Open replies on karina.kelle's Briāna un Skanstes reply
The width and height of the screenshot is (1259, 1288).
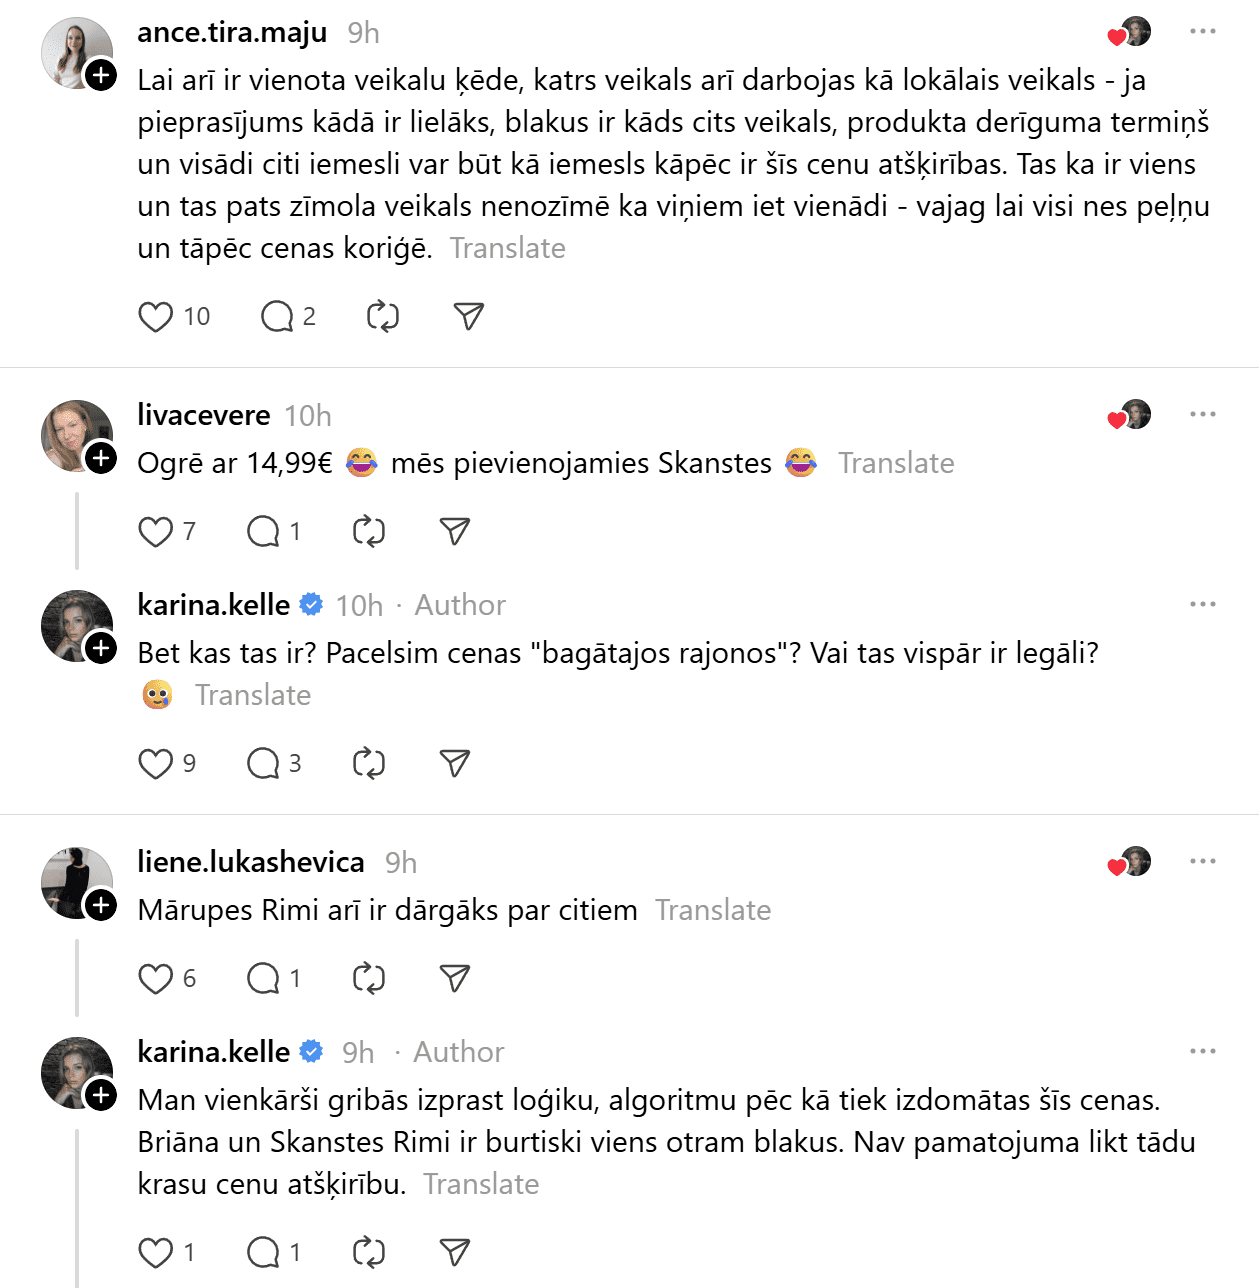coord(263,1253)
